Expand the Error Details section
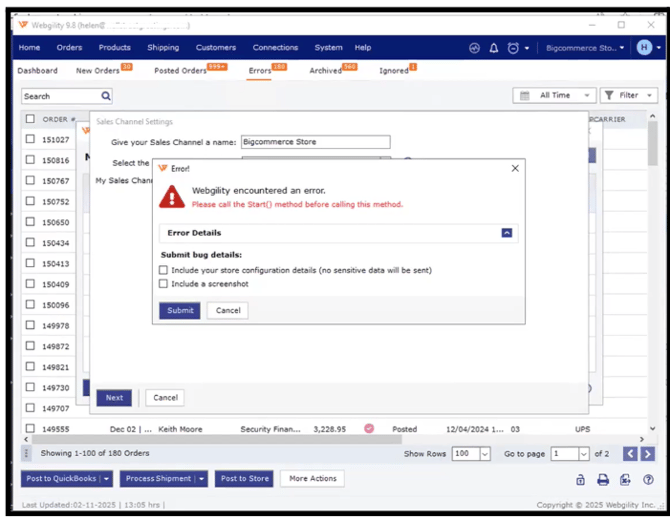Viewport: 670px width, 520px height. point(507,233)
